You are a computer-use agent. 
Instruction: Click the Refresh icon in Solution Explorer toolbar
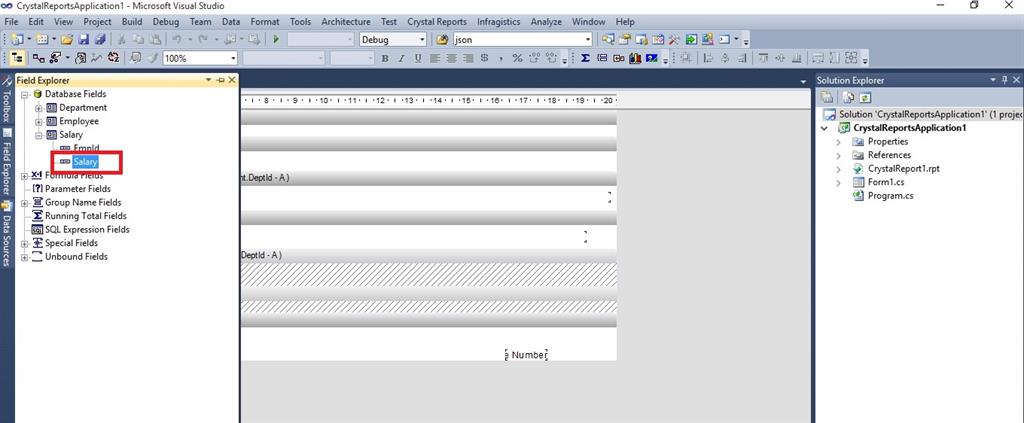[865, 97]
